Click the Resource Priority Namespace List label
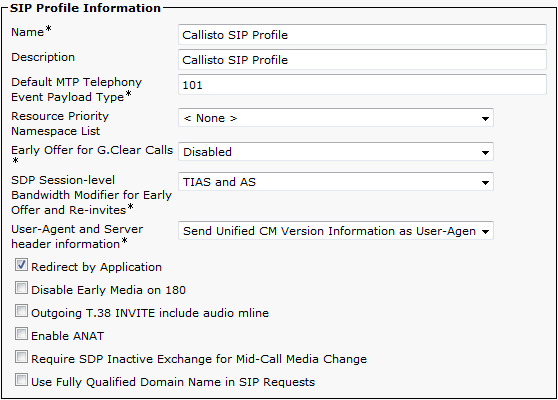The image size is (558, 400). [60, 123]
